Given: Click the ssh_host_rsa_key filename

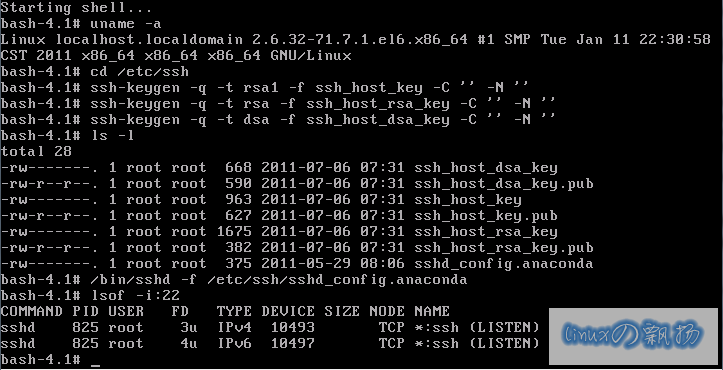Looking at the screenshot, I should tap(486, 232).
